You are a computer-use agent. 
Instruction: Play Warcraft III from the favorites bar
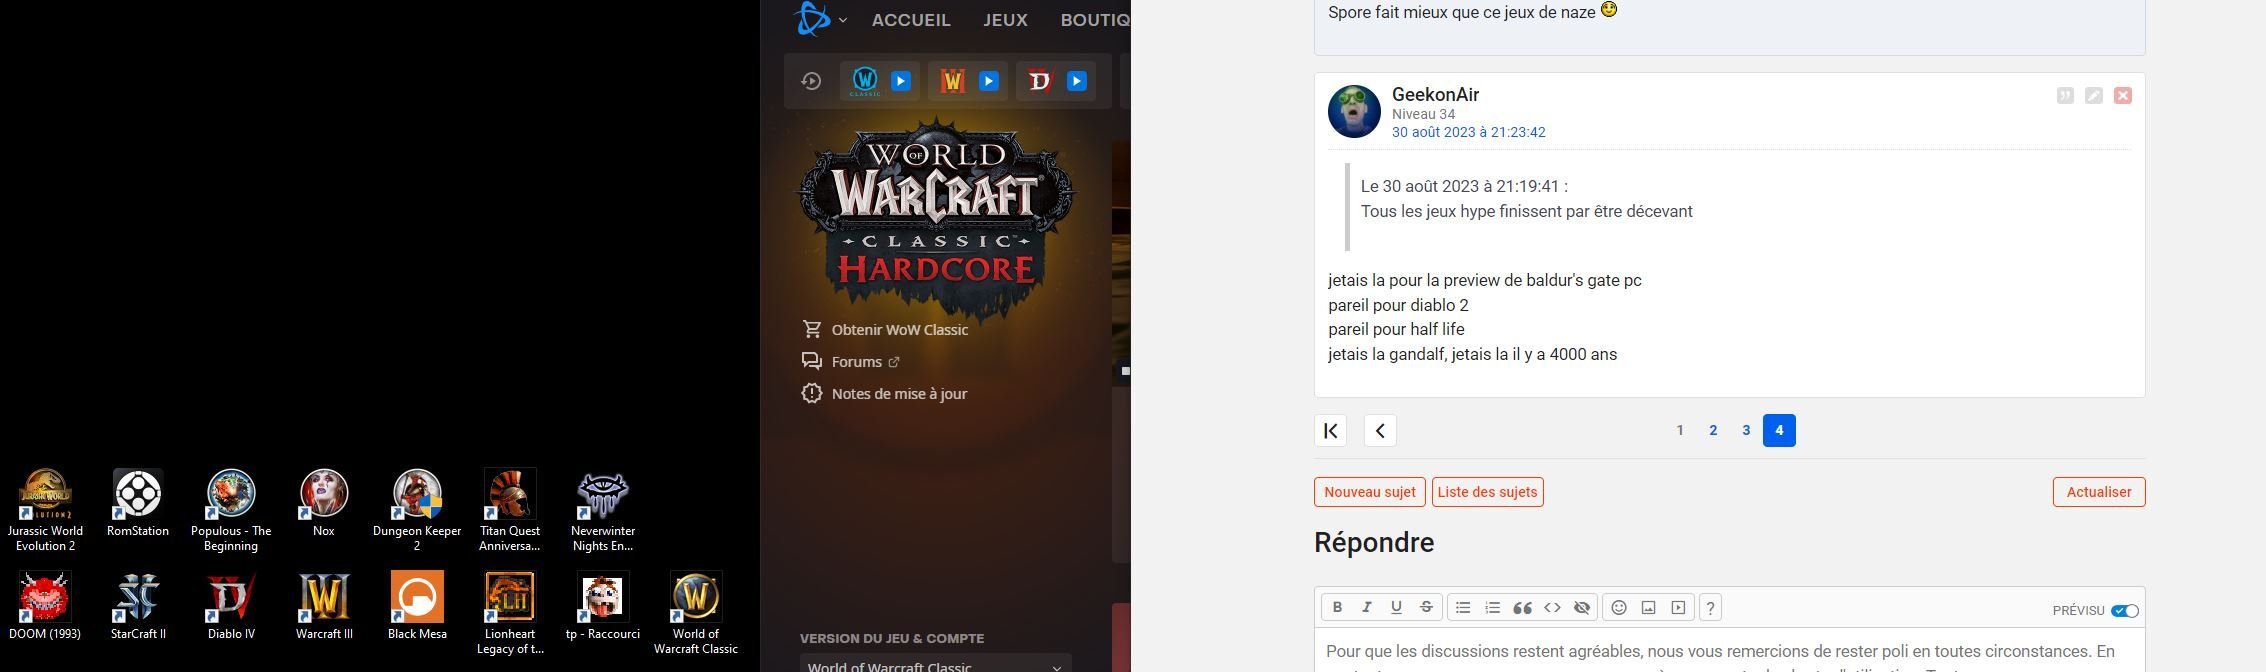tap(989, 81)
